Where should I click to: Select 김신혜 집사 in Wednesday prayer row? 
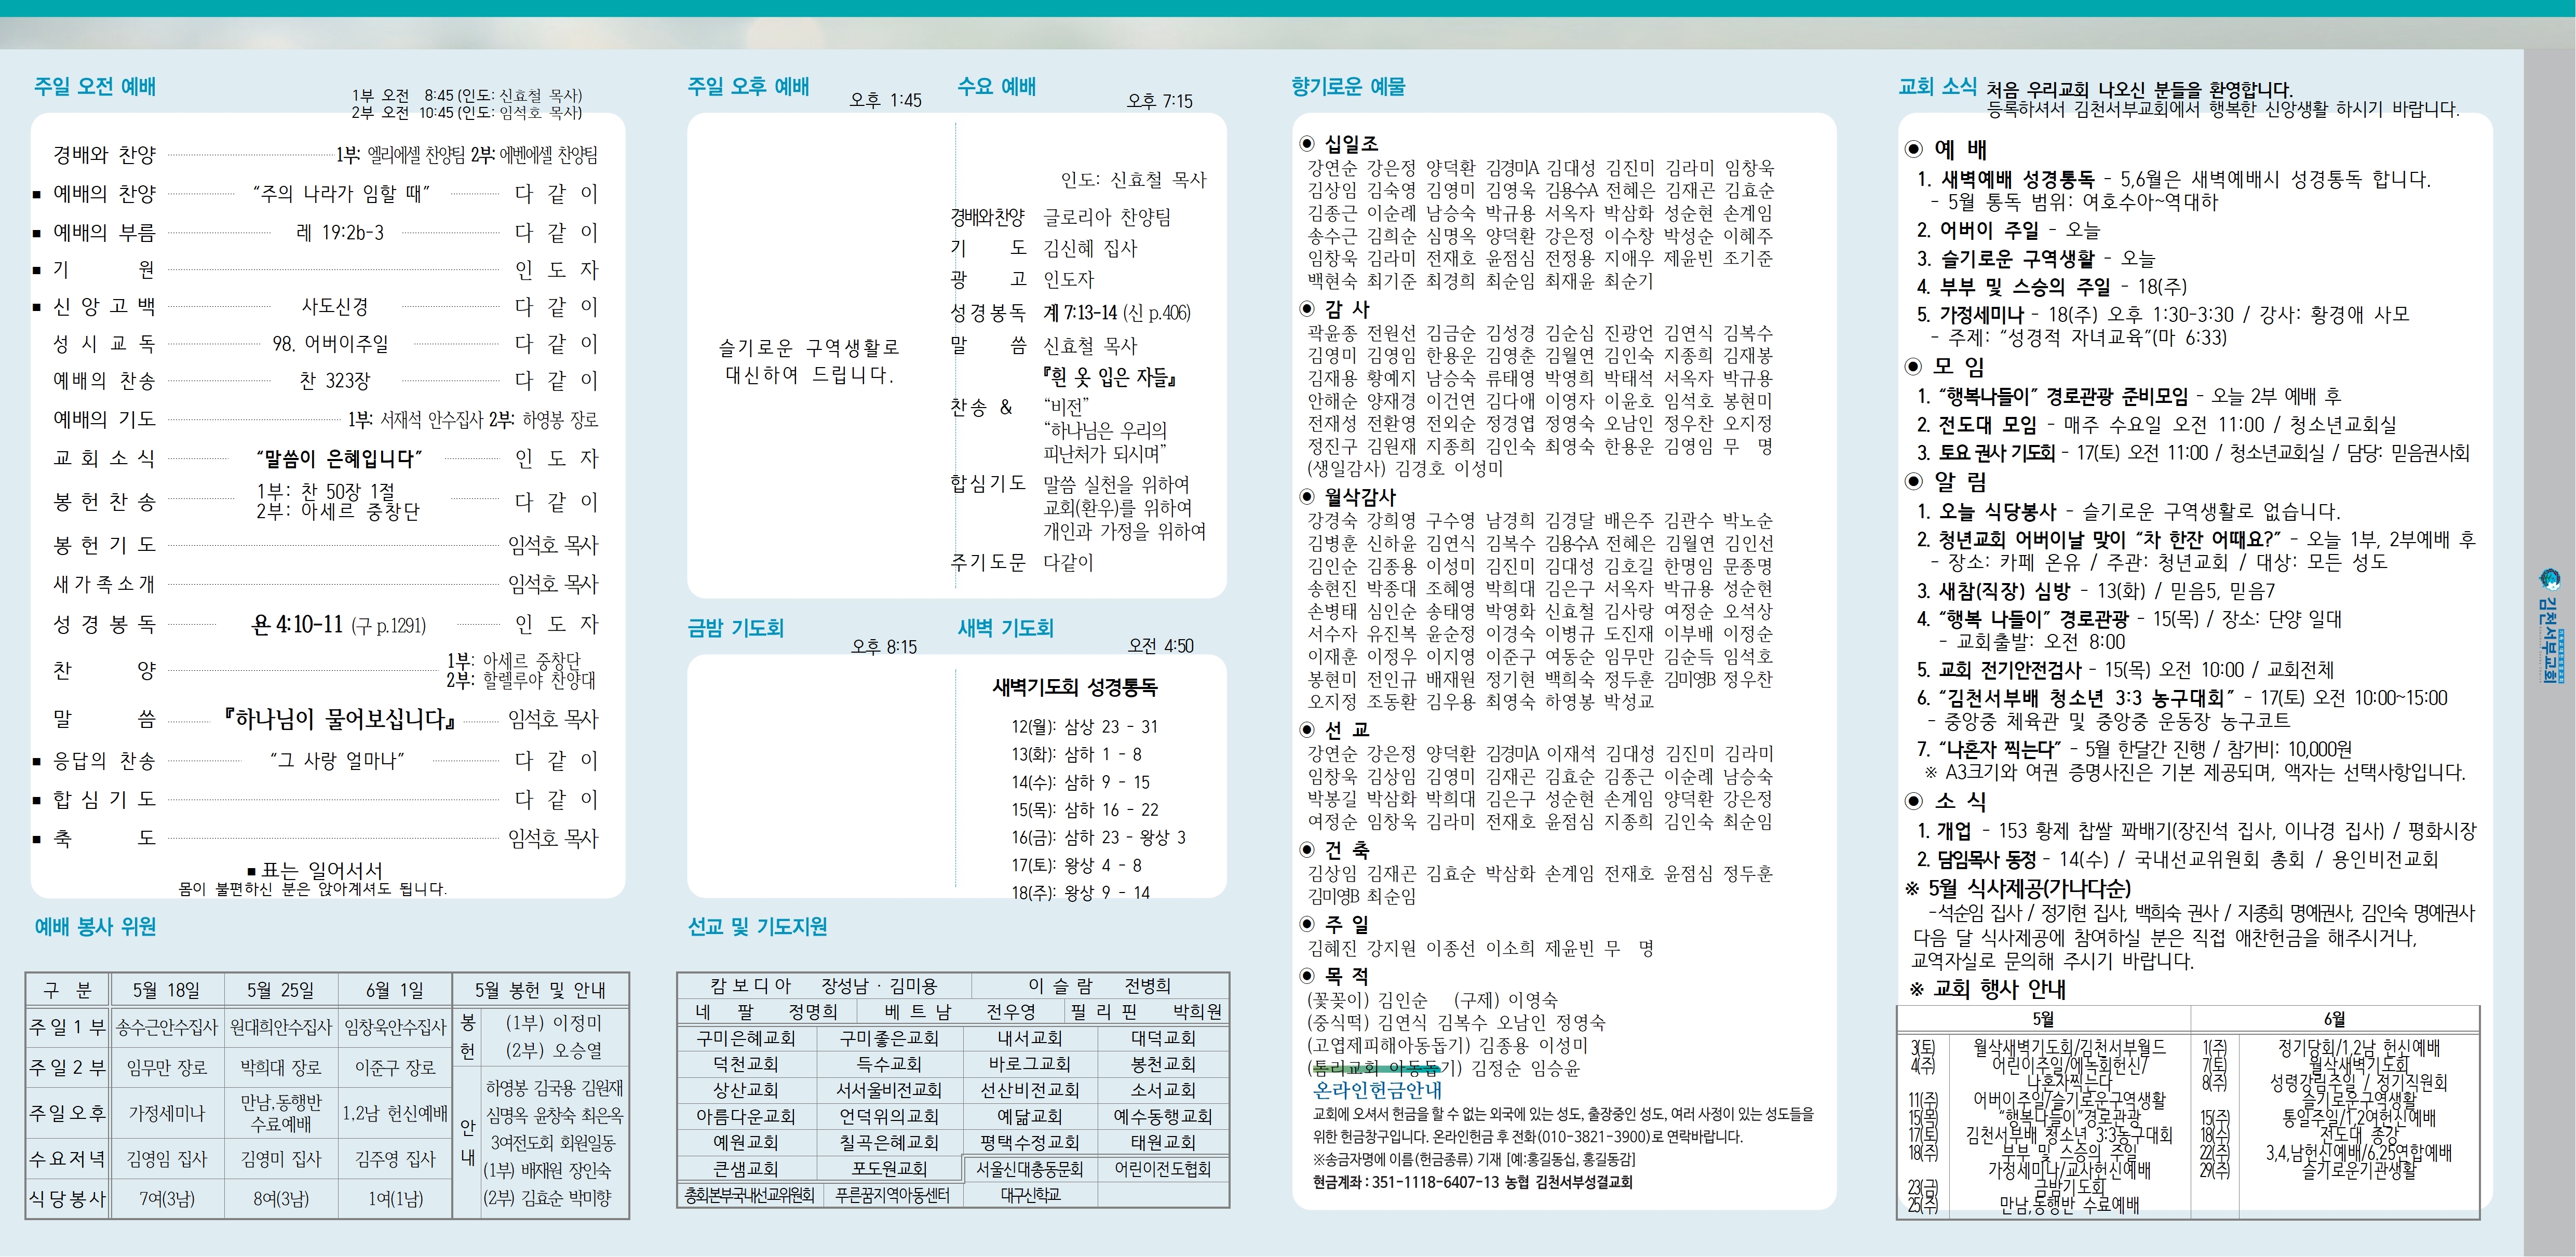1090,248
